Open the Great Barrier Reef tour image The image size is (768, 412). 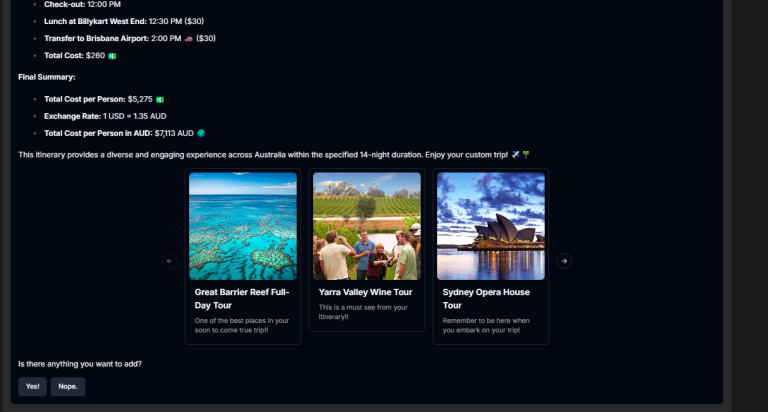tap(243, 226)
